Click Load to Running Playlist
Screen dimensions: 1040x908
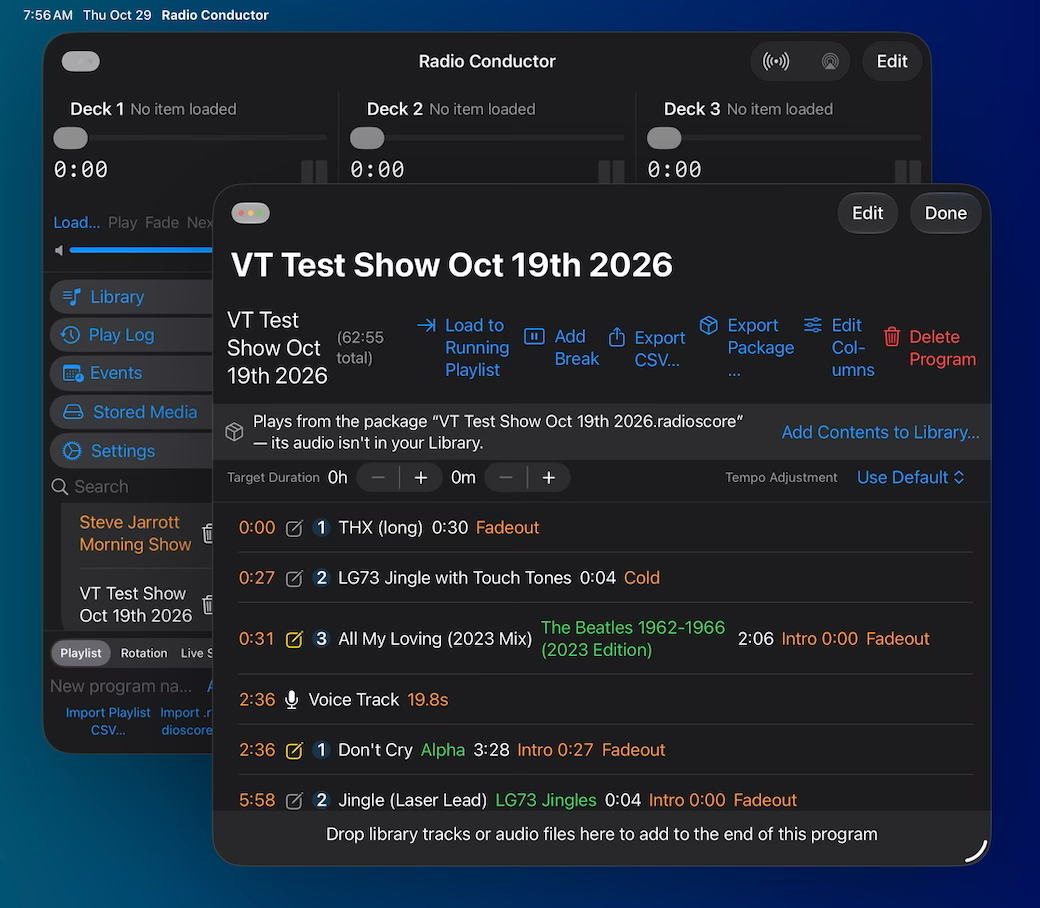464,348
